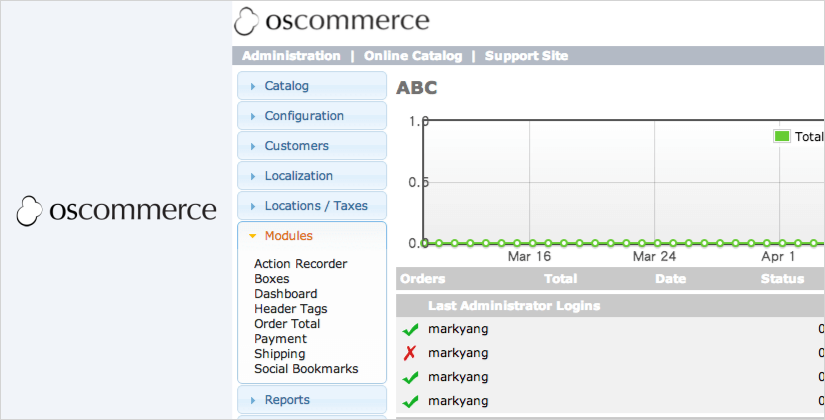Viewport: 825px width, 420px height.
Task: Open the Administration menu link
Action: (x=291, y=56)
